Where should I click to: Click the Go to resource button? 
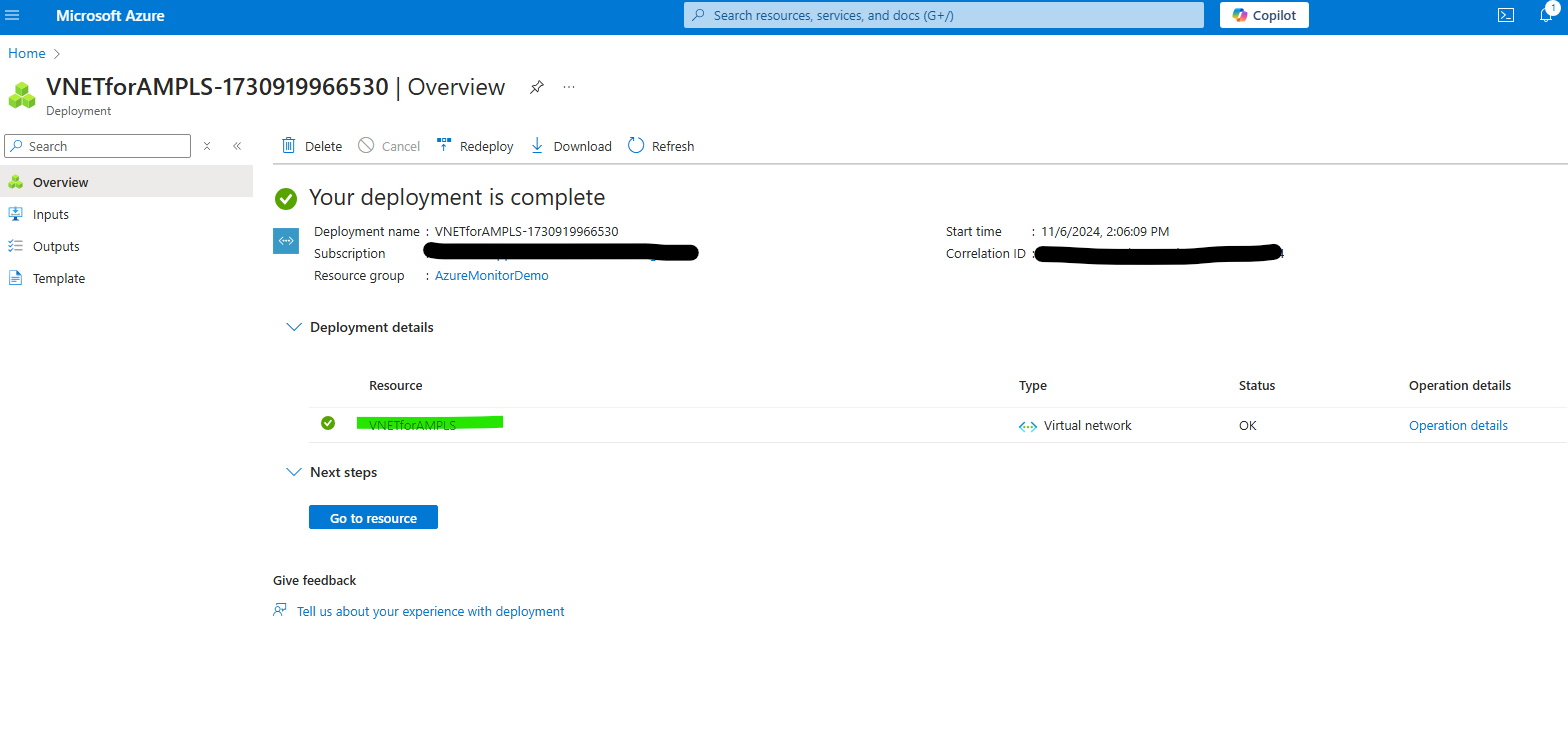[373, 518]
